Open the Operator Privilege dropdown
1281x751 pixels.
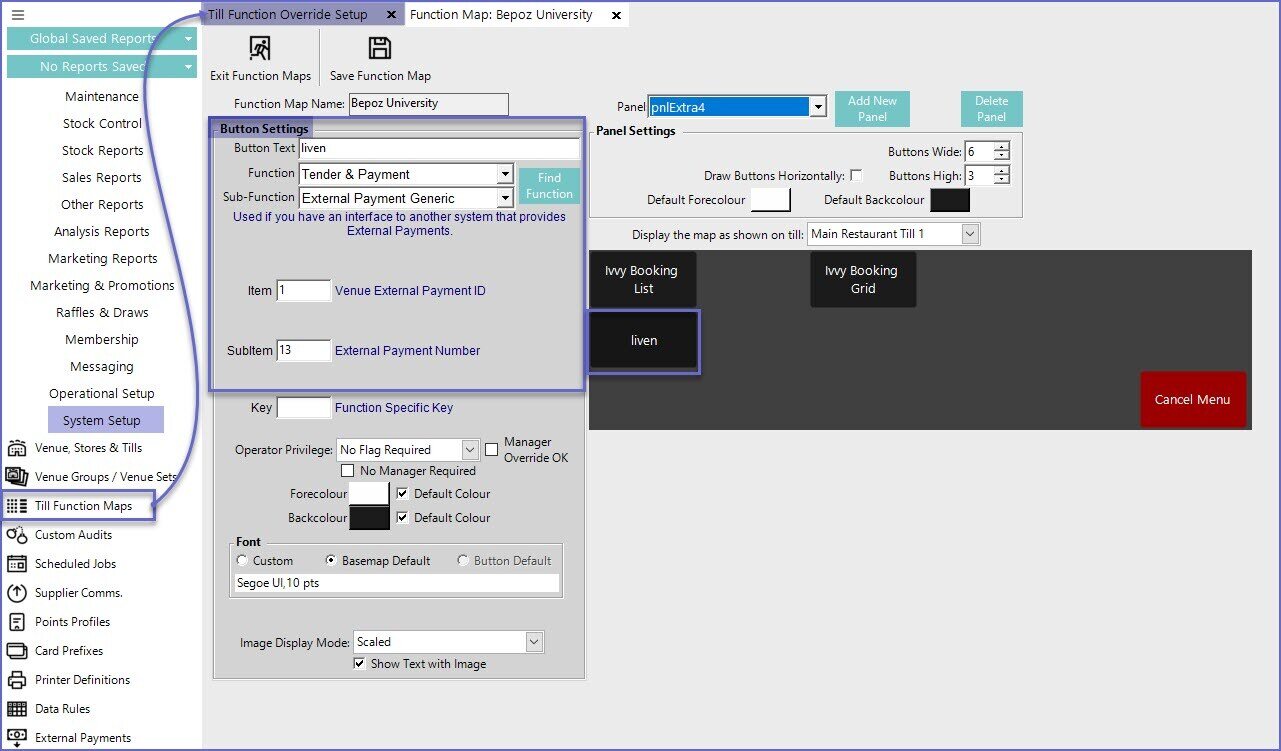coord(470,450)
